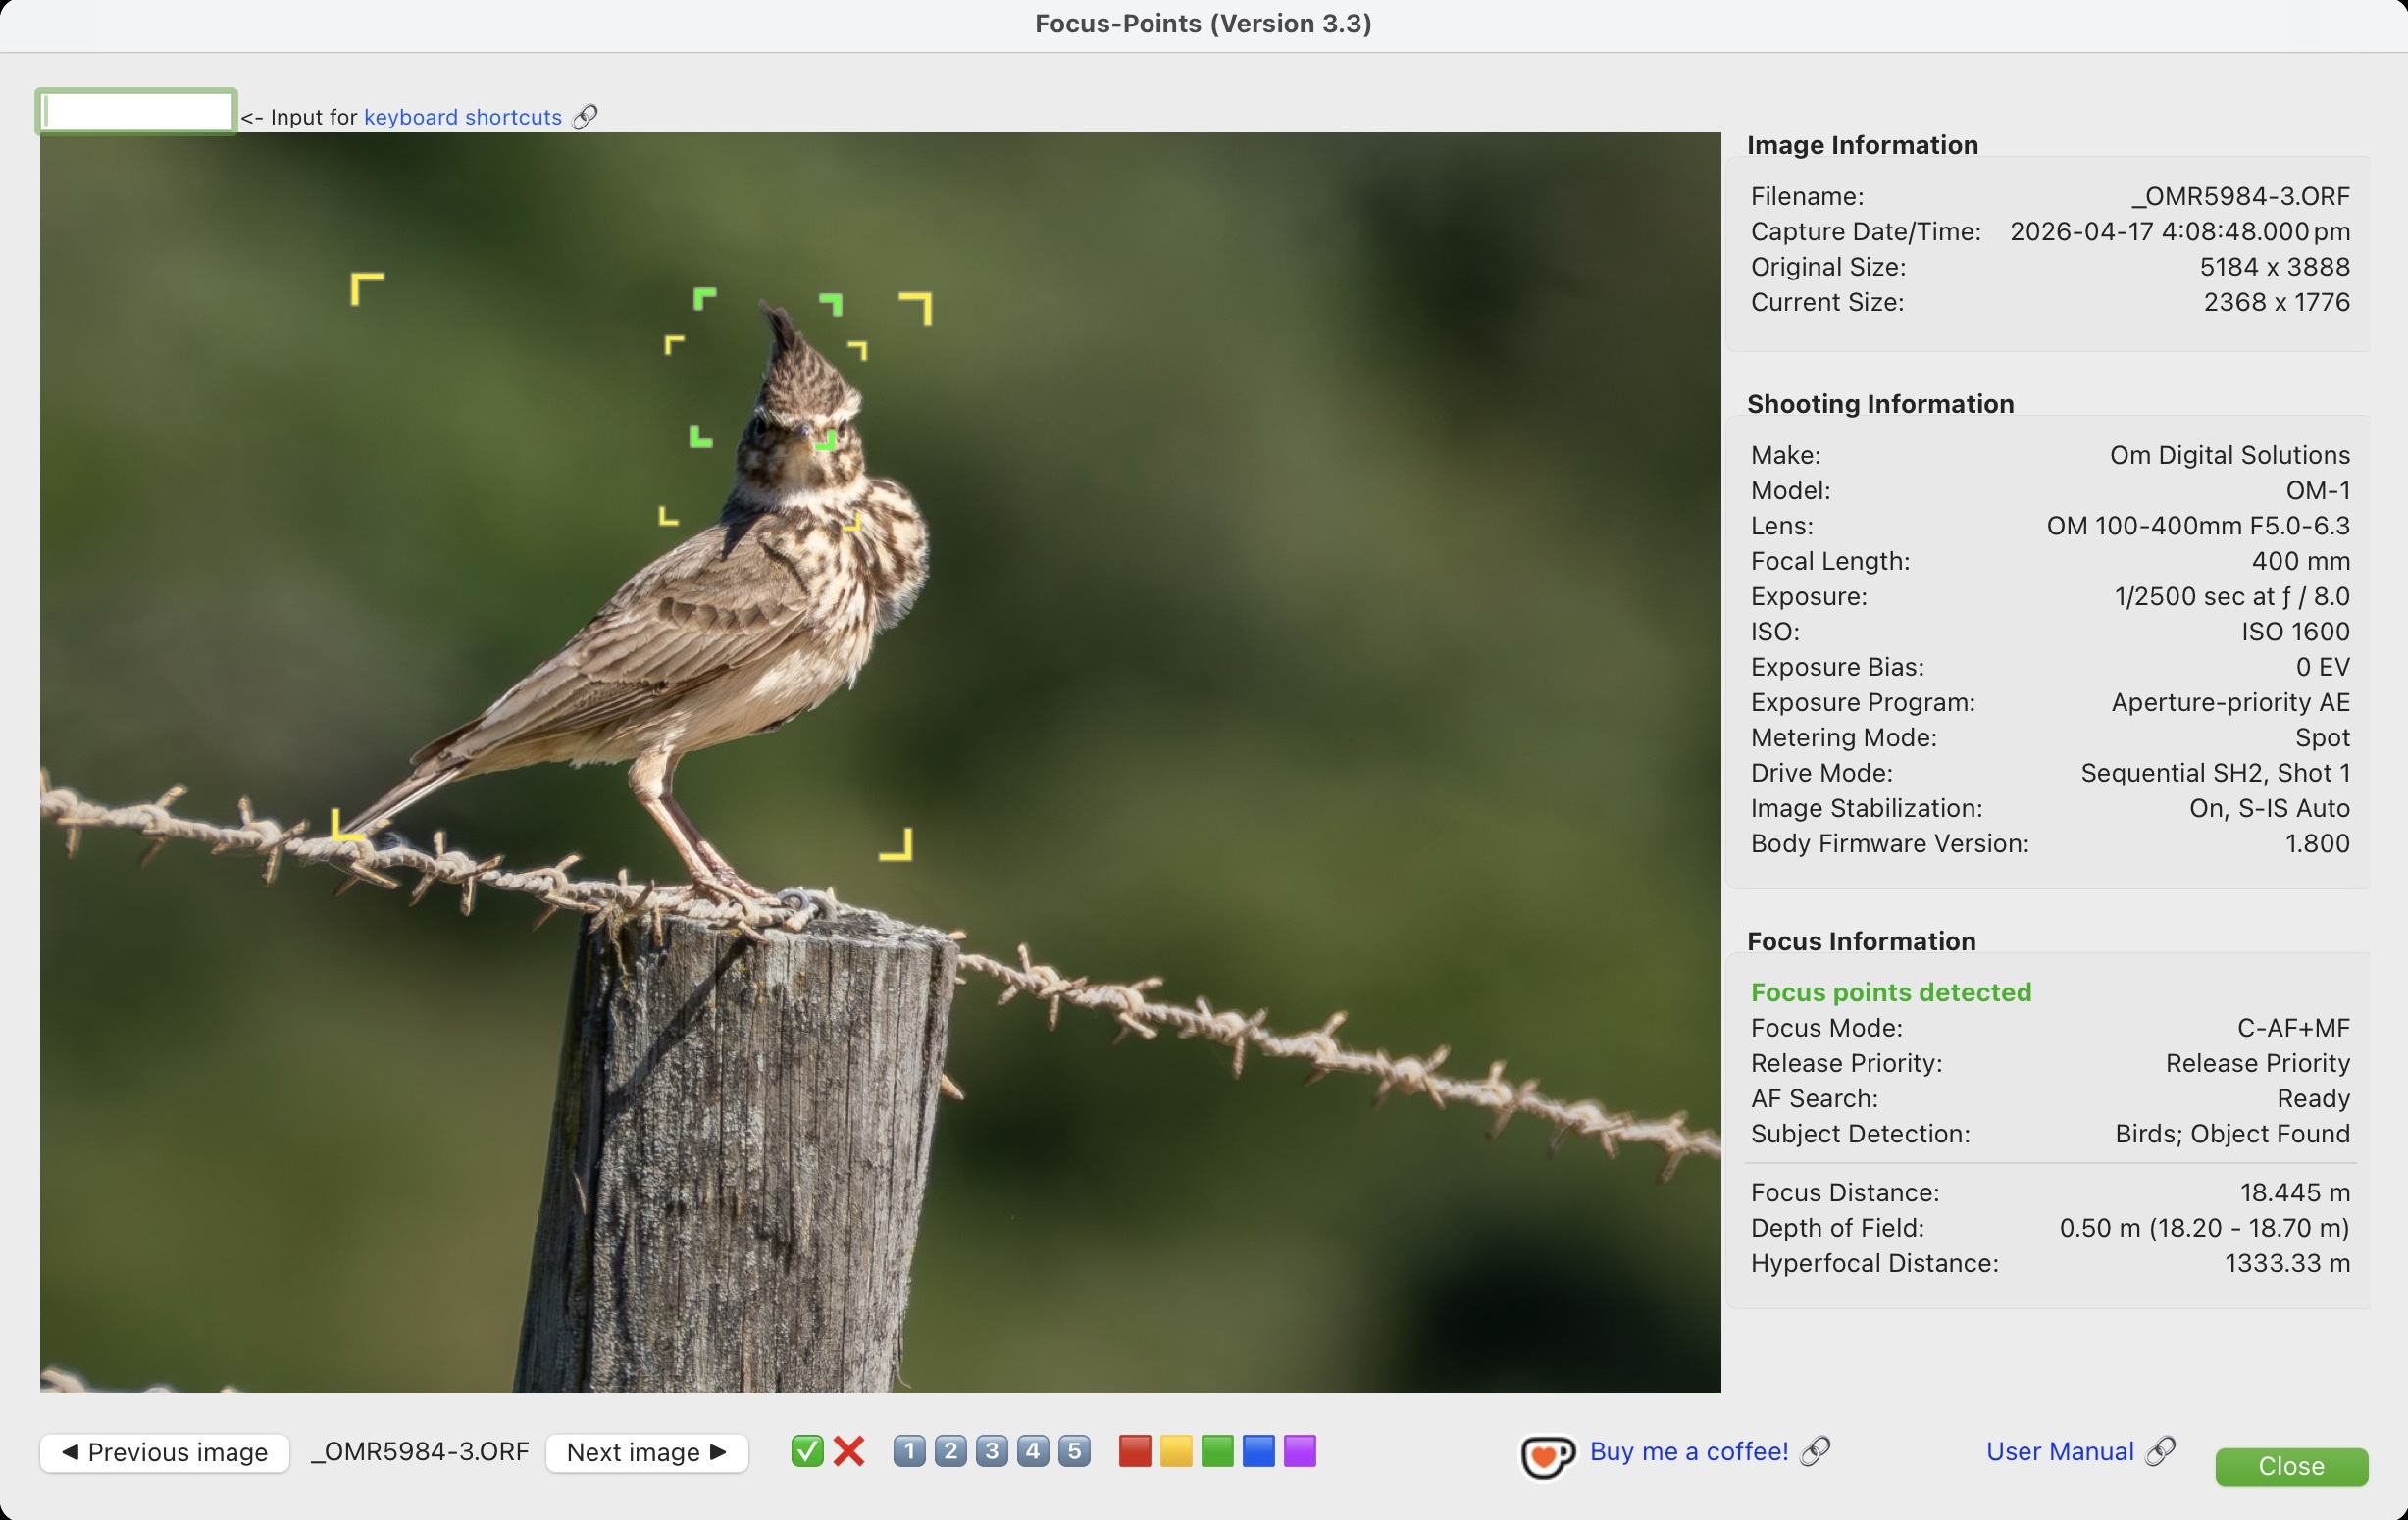The image size is (2408, 1520).
Task: Apply the blue color label
Action: click(1258, 1451)
